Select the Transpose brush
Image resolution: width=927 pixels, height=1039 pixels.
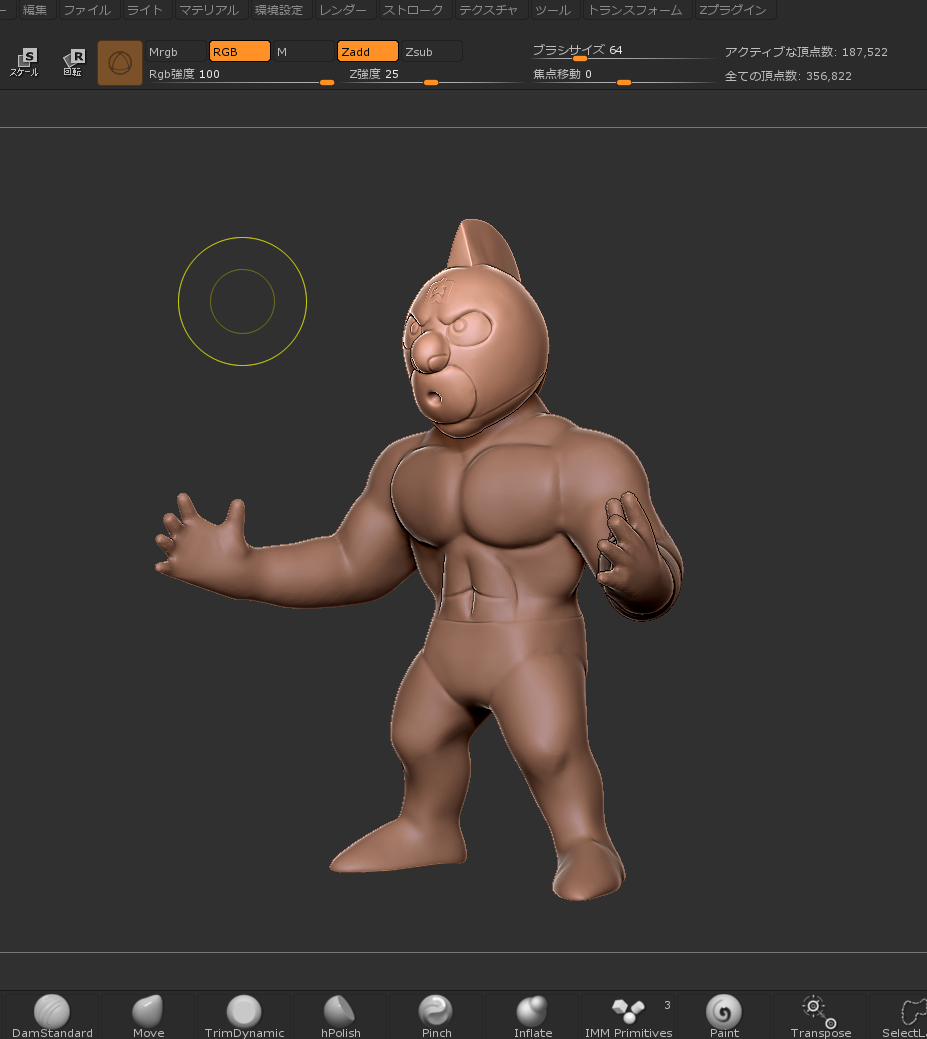[820, 1016]
